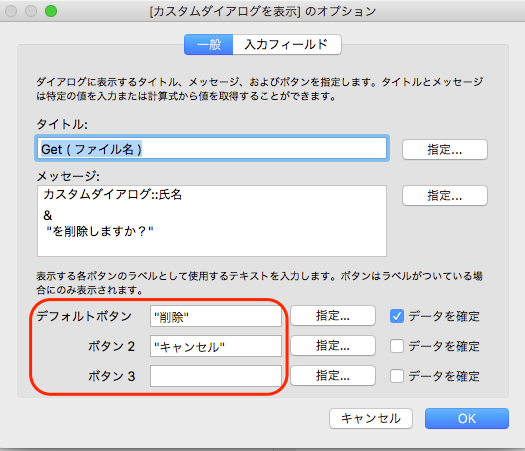This screenshot has height=451, width=525.
Task: Uncheck データを確定 for the default button
Action: tap(397, 316)
